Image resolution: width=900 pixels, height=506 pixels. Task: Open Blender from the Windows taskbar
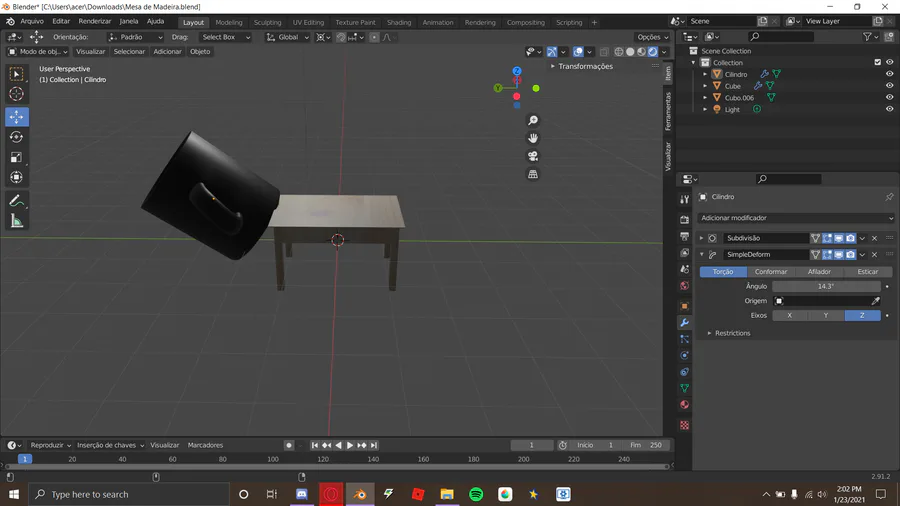click(x=360, y=494)
